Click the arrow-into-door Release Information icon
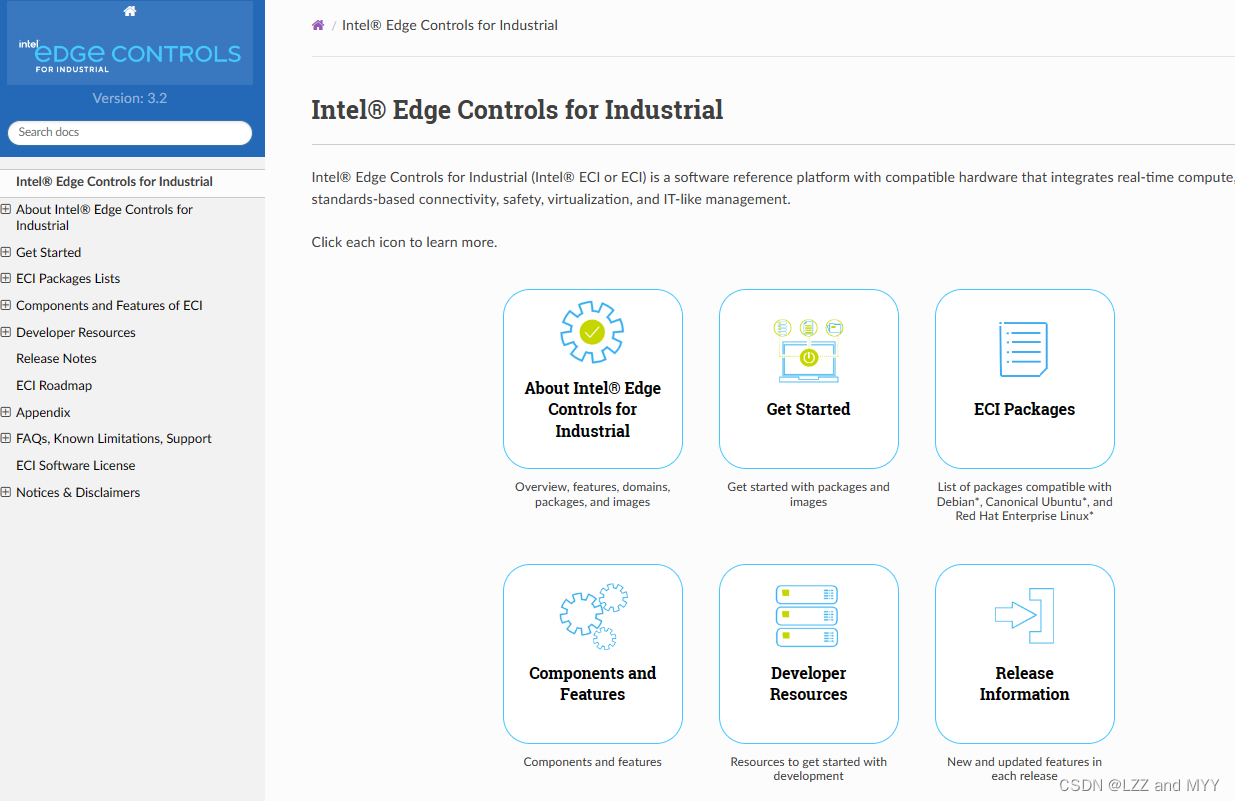Image resolution: width=1235 pixels, height=801 pixels. pos(1024,616)
